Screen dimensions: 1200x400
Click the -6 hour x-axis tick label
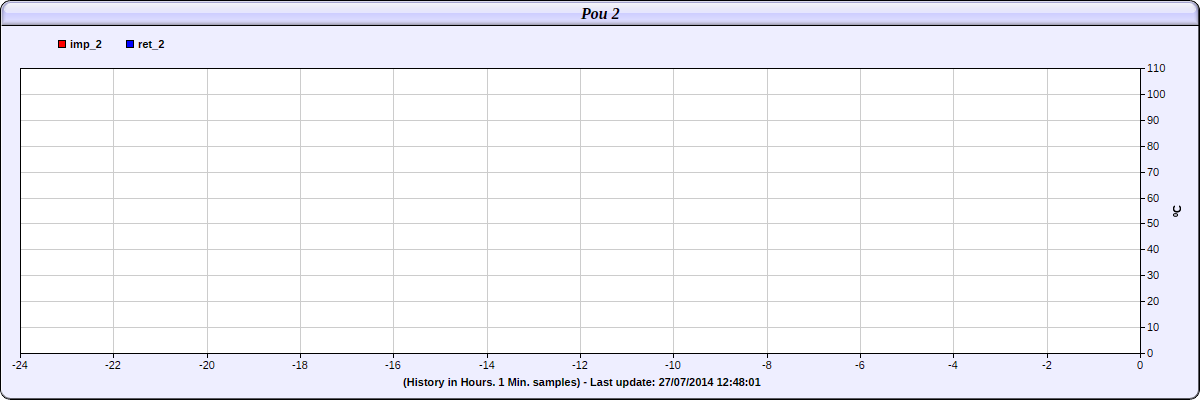tap(860, 366)
